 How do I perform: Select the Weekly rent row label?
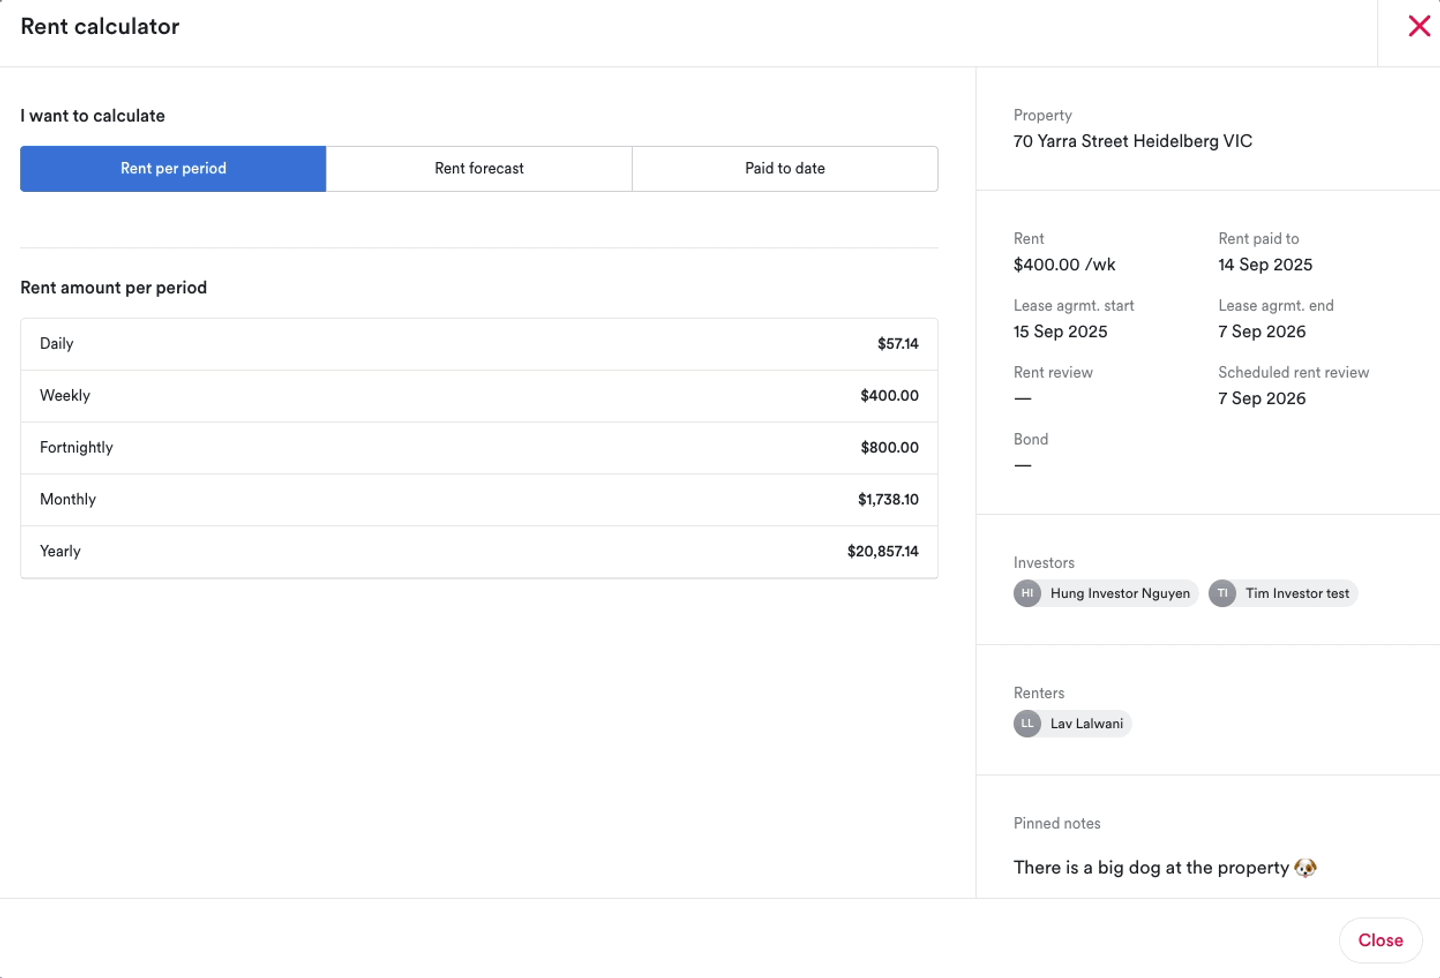tap(65, 395)
